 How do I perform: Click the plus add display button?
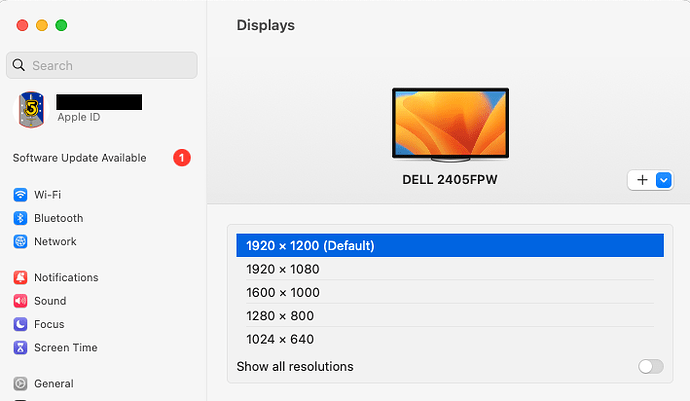[642, 180]
